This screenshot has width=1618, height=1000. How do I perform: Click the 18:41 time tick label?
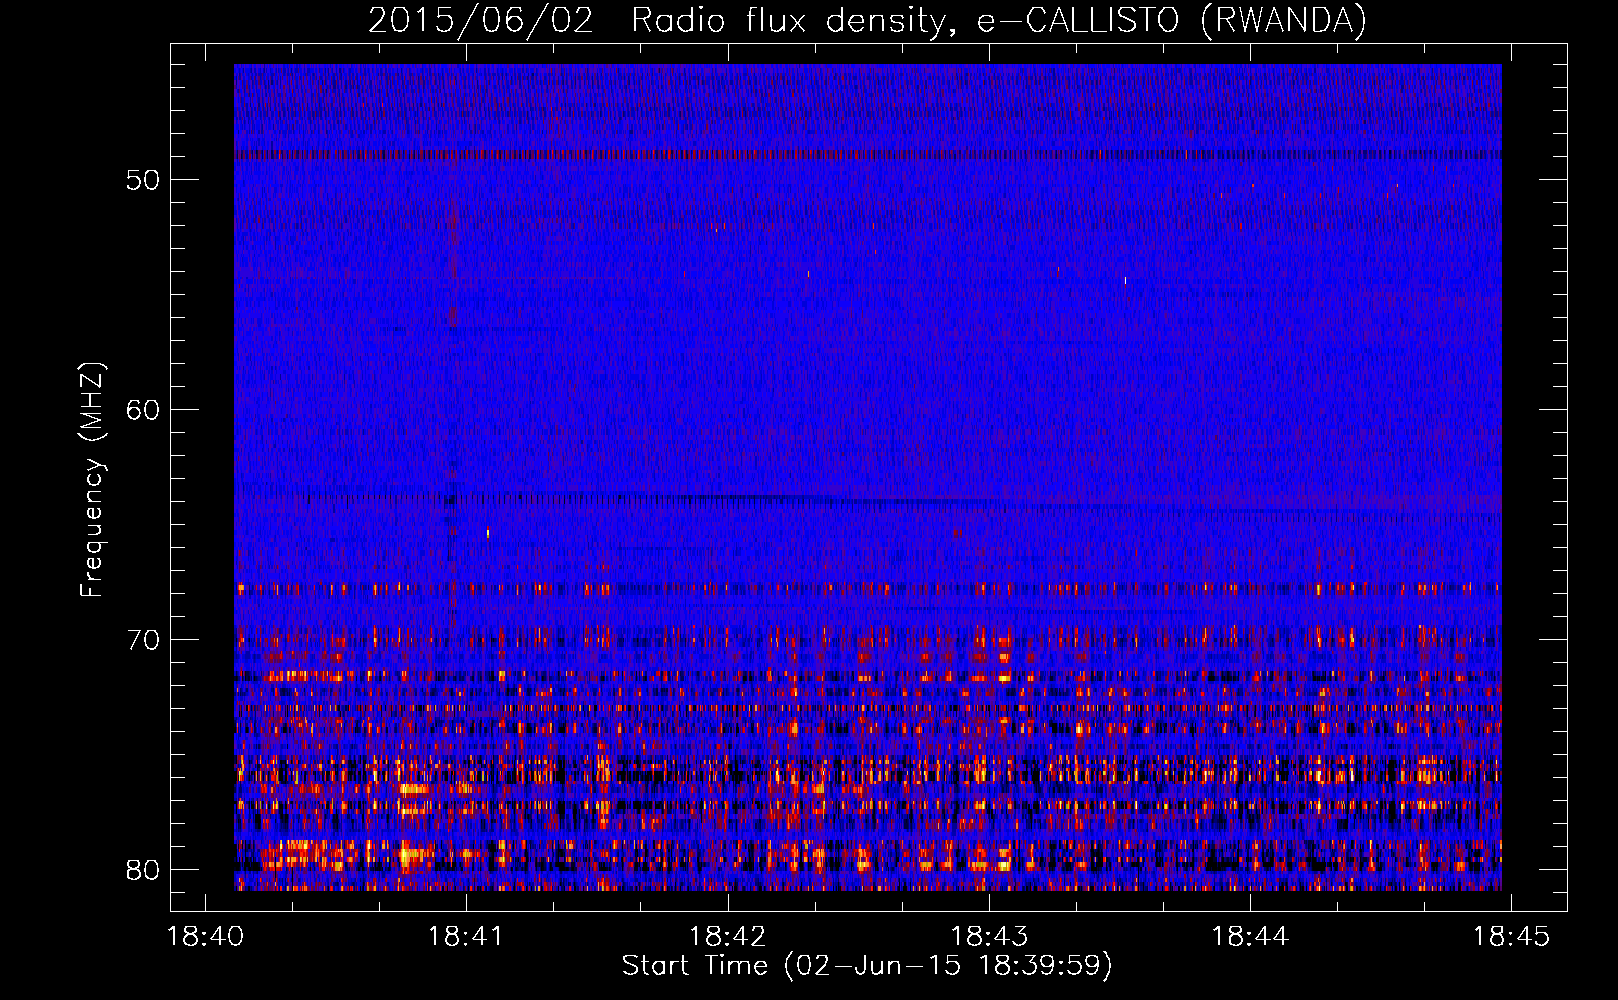466,936
